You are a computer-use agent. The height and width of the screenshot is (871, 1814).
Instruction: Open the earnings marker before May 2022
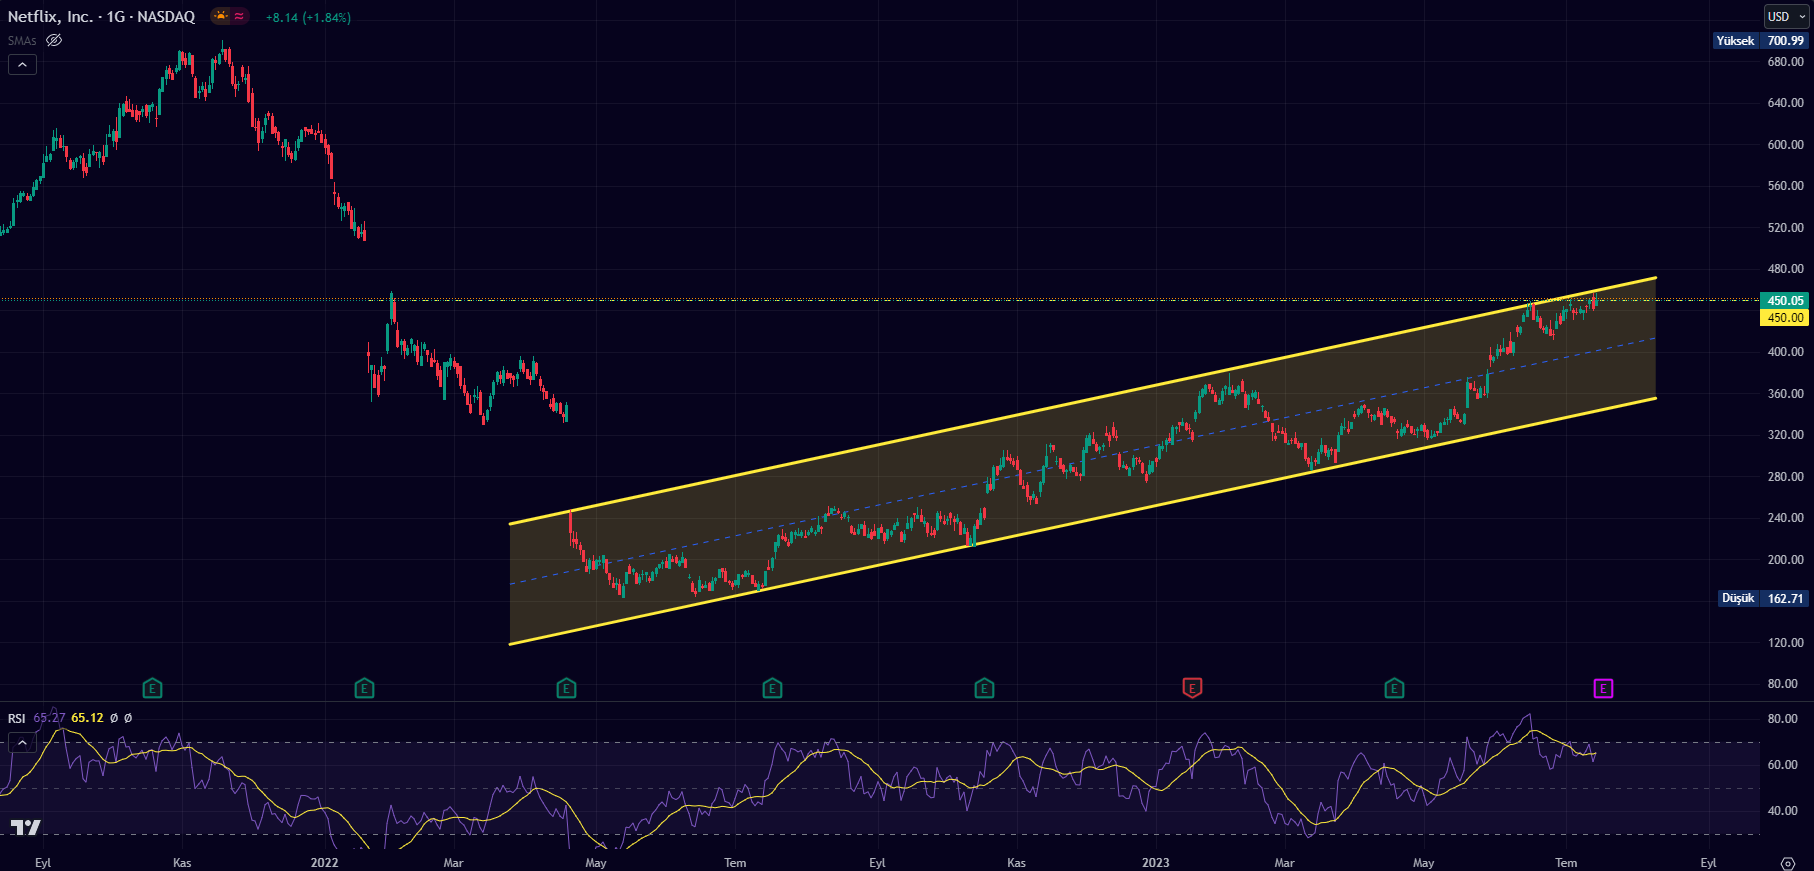[566, 688]
